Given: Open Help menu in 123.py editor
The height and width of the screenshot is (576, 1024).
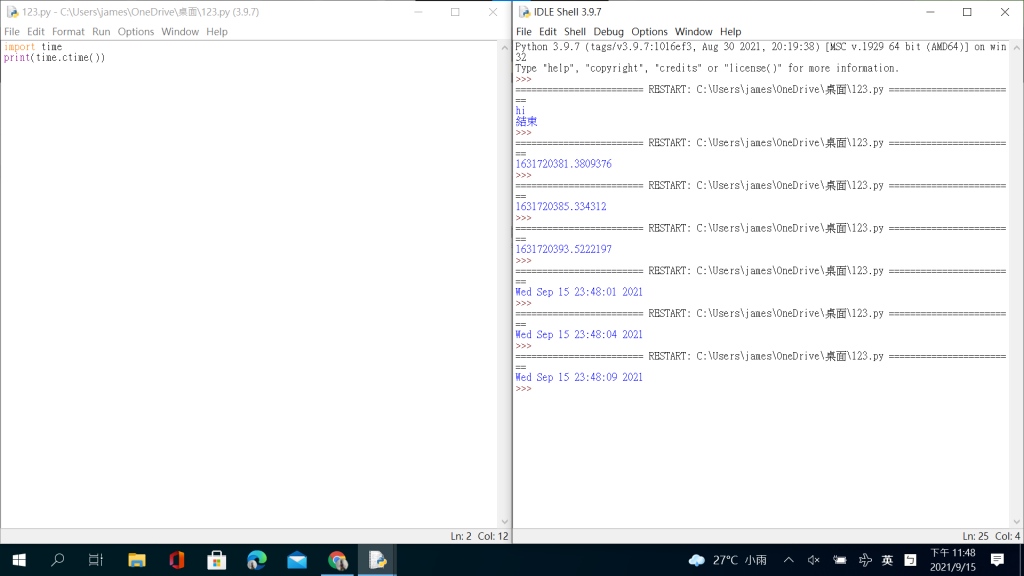Looking at the screenshot, I should click(217, 31).
